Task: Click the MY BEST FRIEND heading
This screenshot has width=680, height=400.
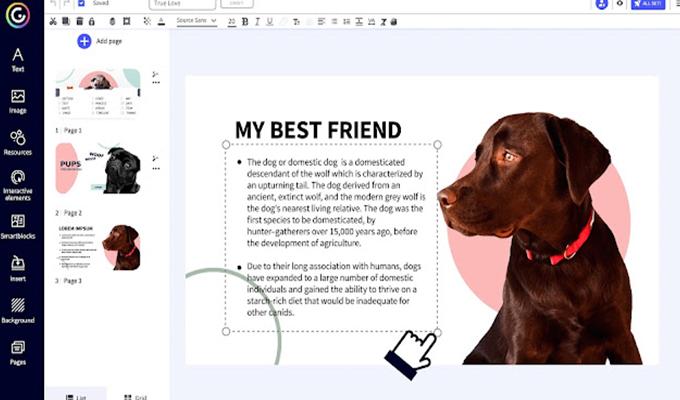Action: pyautogui.click(x=318, y=130)
